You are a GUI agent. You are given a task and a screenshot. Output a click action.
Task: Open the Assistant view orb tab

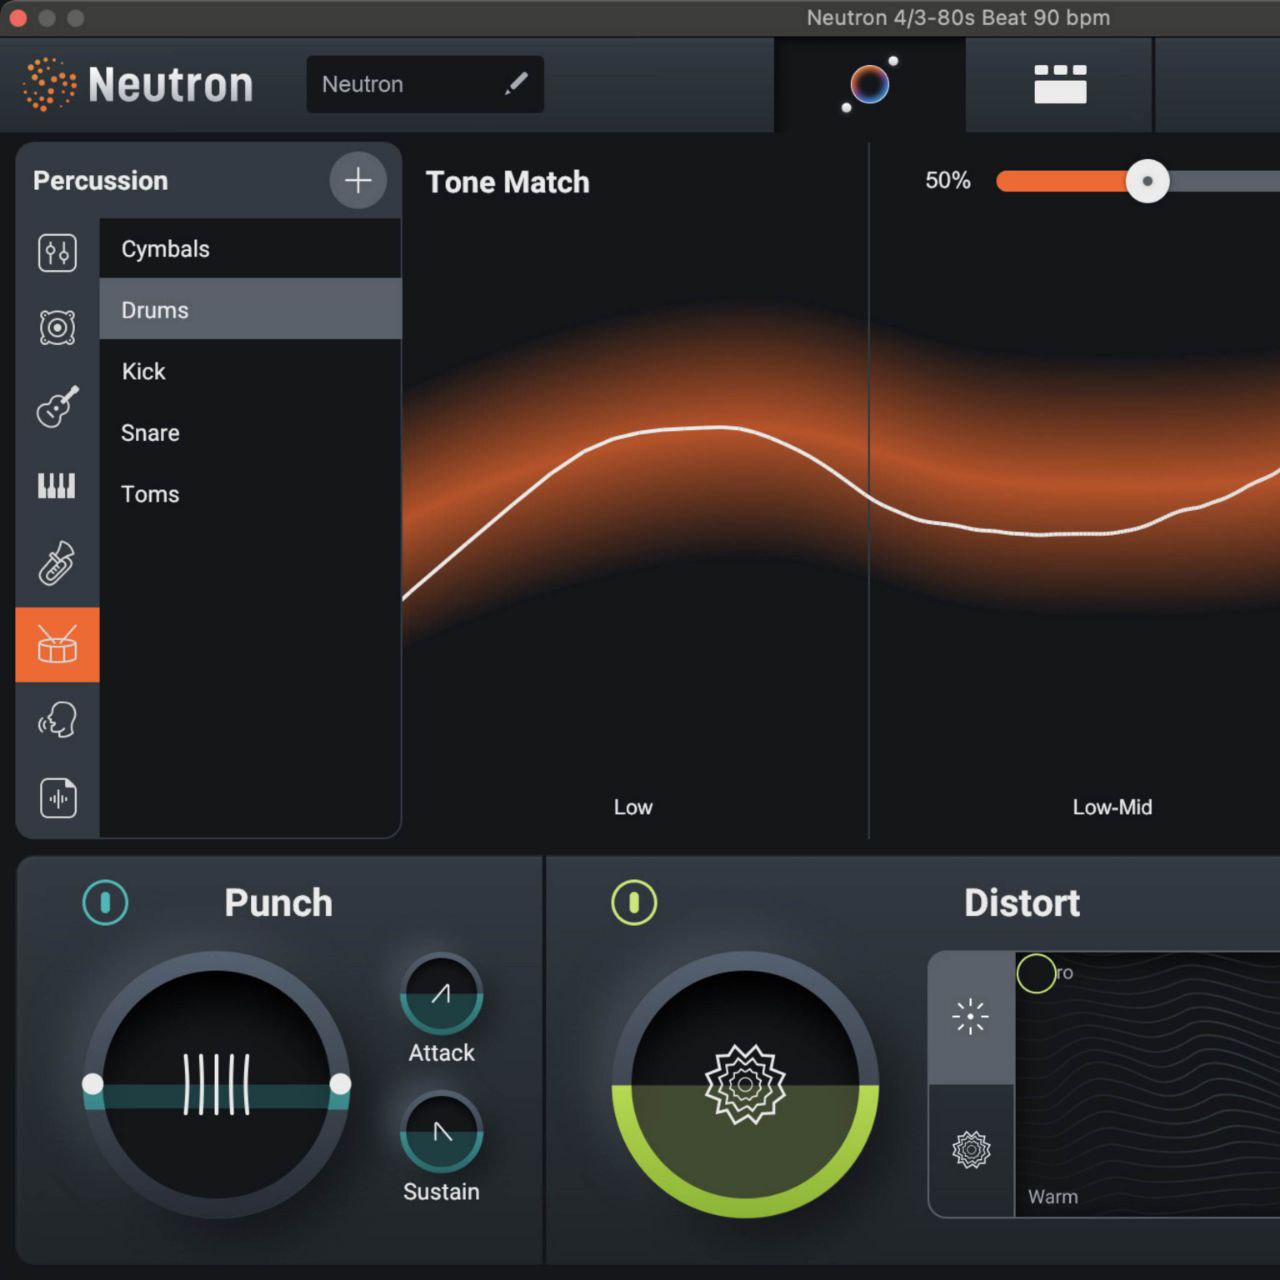(870, 85)
